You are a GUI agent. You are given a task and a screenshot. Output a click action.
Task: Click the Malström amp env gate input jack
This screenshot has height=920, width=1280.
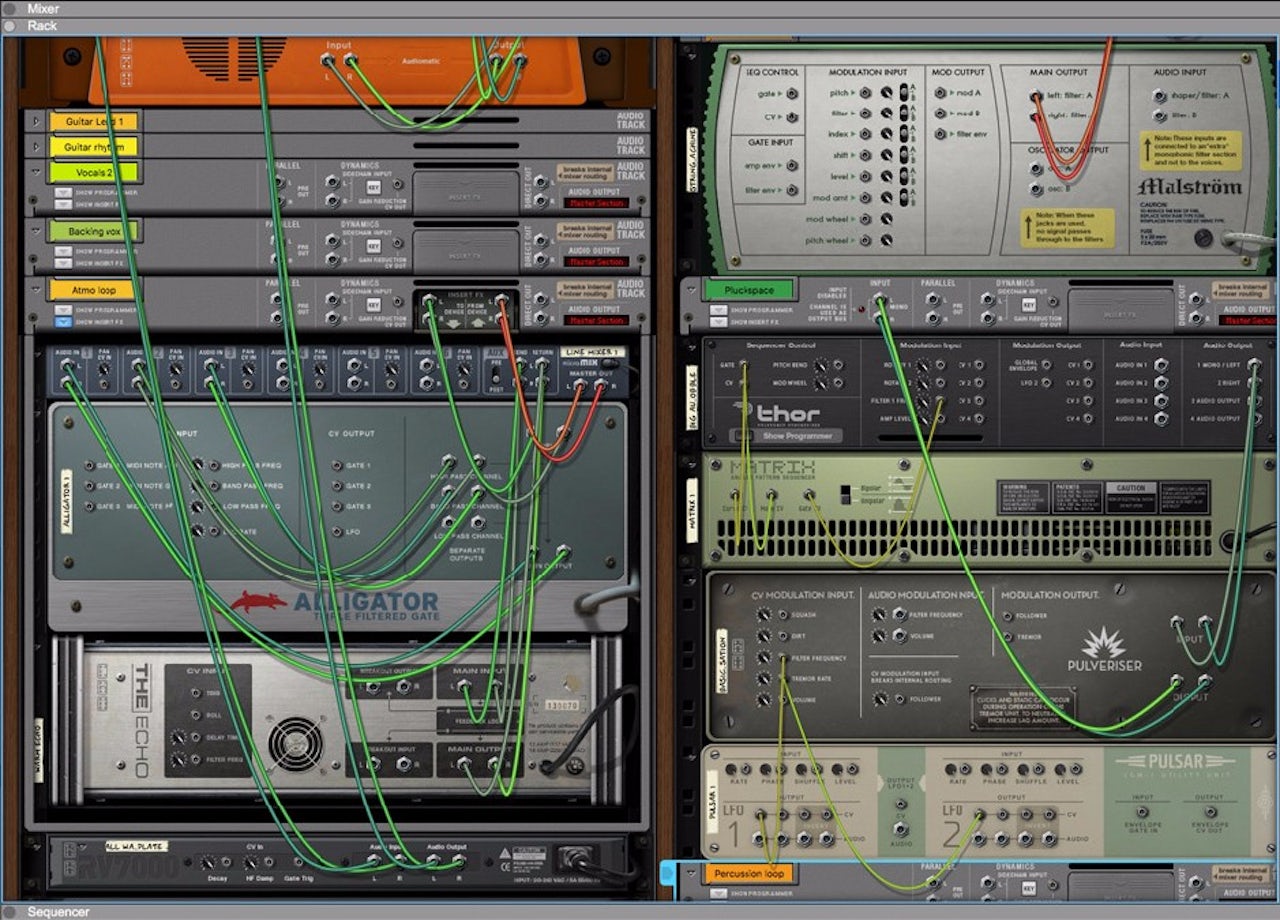click(792, 166)
